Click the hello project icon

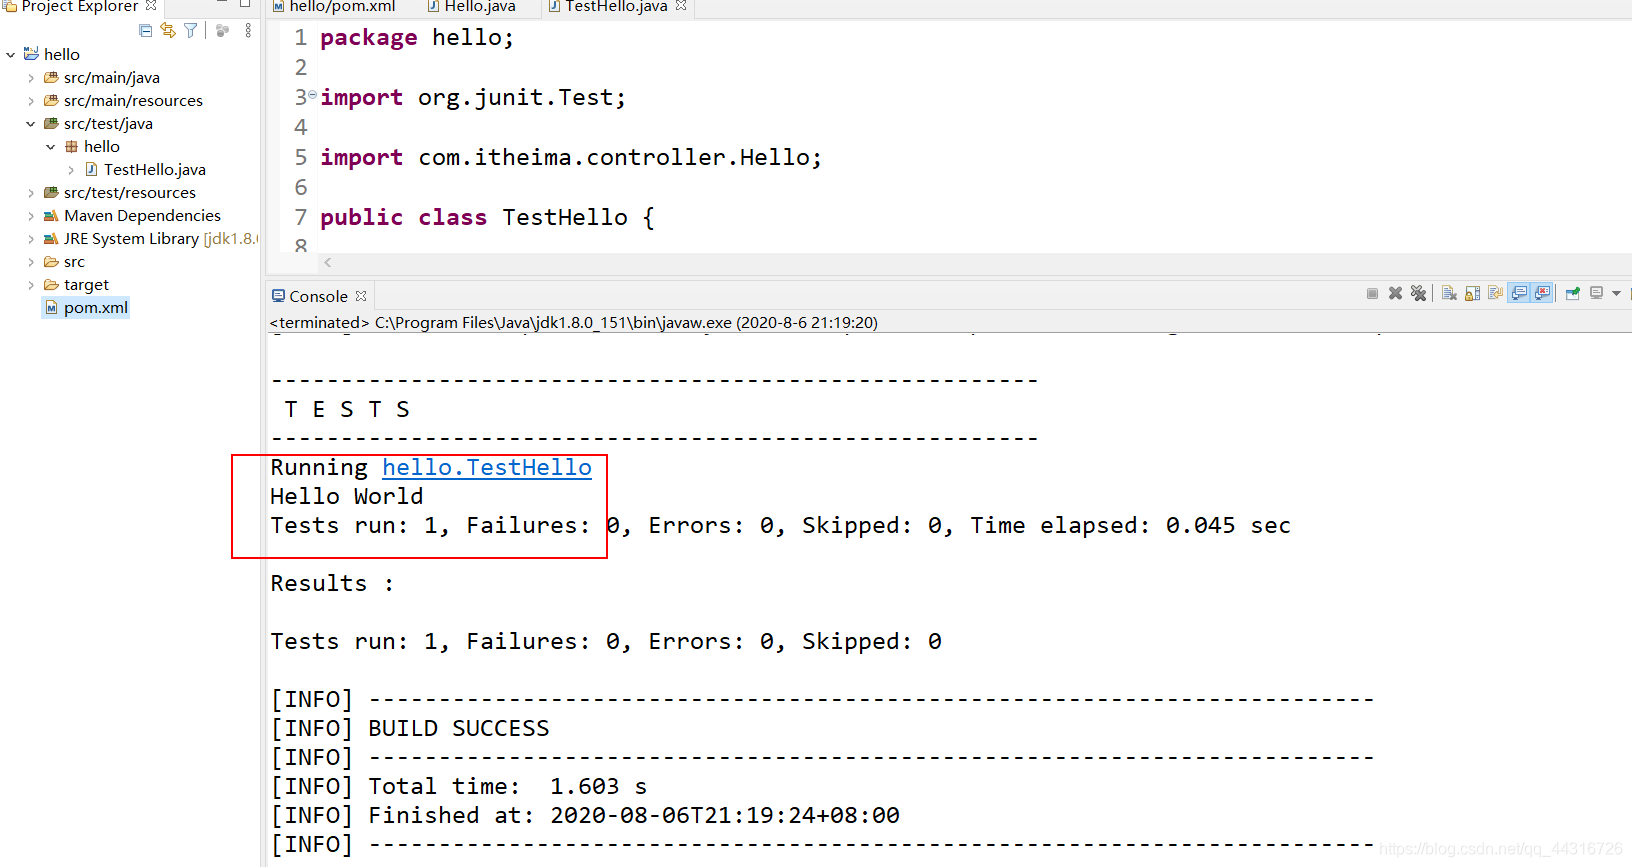pyautogui.click(x=31, y=54)
